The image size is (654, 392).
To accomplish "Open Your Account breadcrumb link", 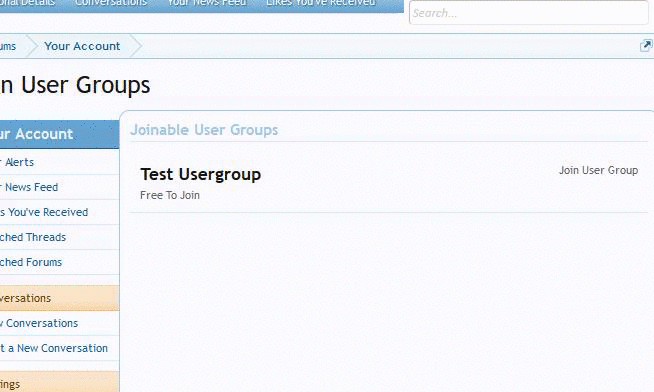I will [82, 46].
